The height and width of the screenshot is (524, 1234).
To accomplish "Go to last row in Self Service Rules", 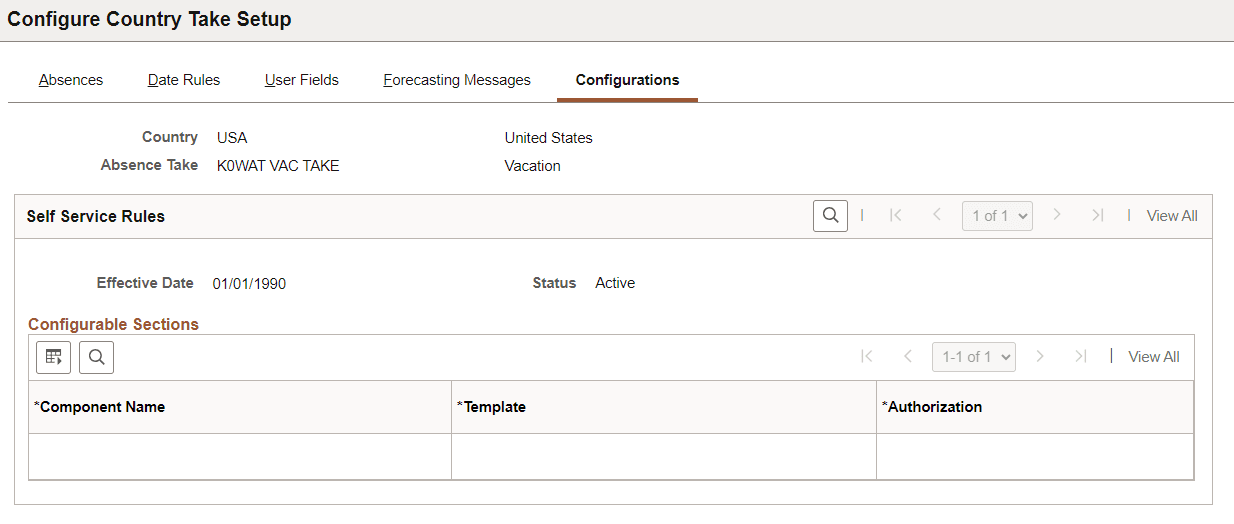I will point(1098,216).
